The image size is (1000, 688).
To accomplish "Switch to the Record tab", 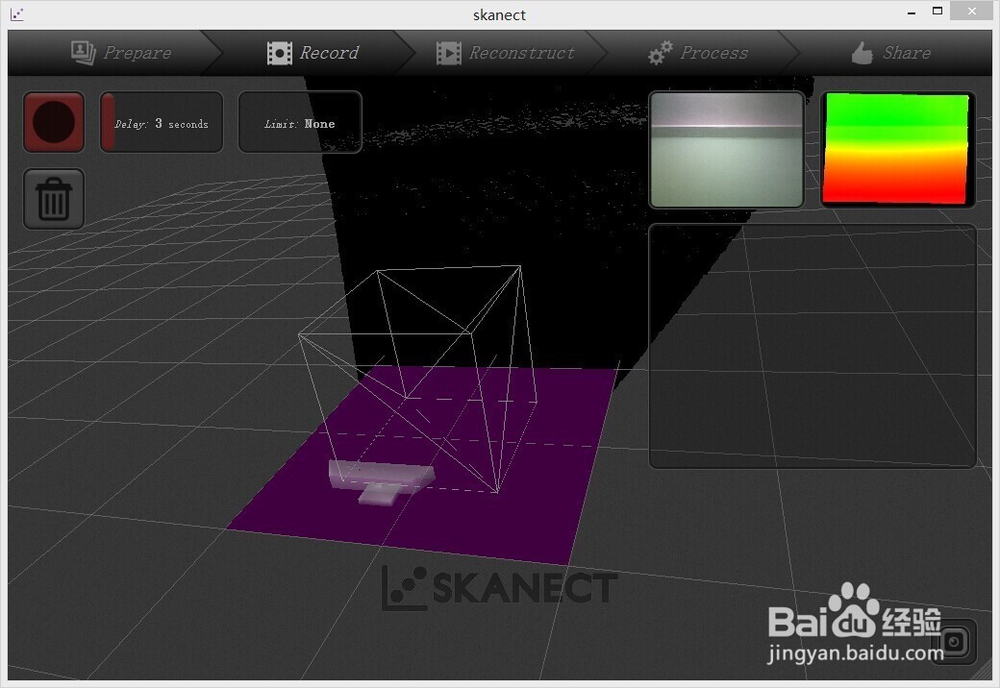I will pos(312,53).
